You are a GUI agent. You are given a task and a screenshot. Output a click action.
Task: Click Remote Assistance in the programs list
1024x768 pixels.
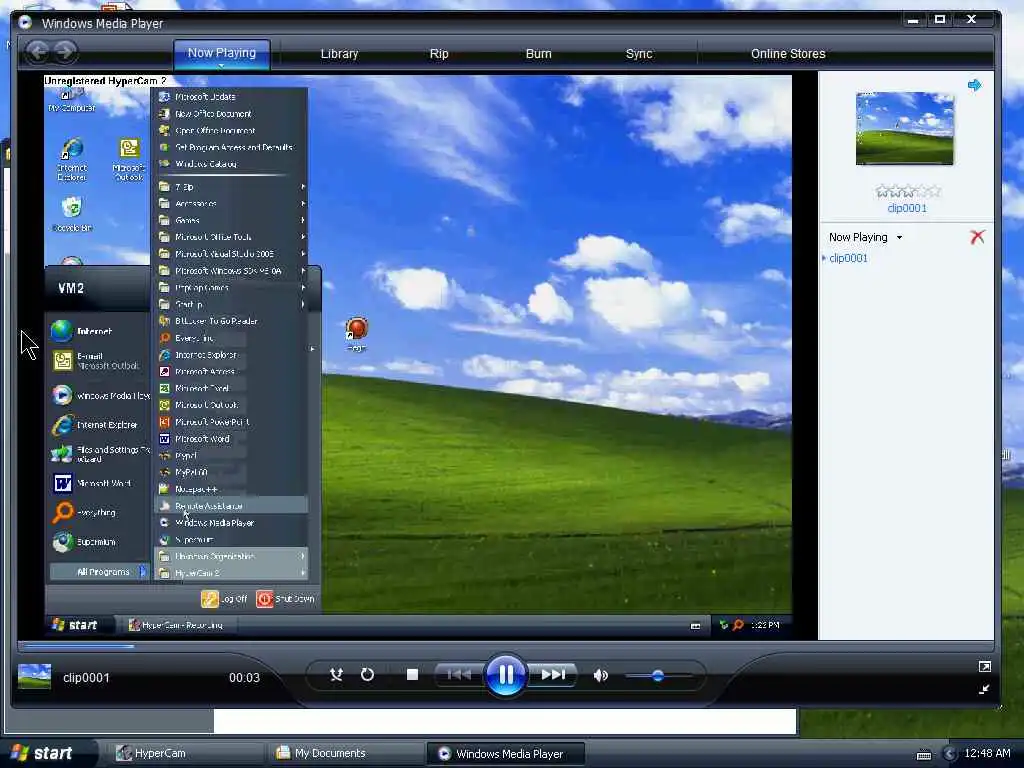pyautogui.click(x=231, y=506)
